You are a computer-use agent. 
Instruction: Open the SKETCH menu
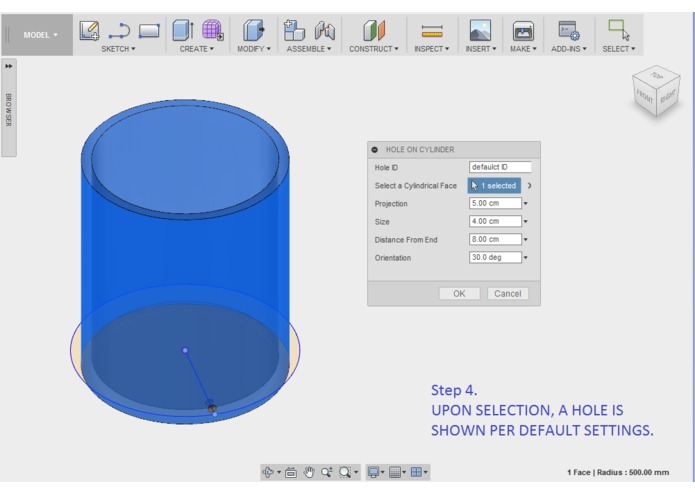click(x=118, y=49)
